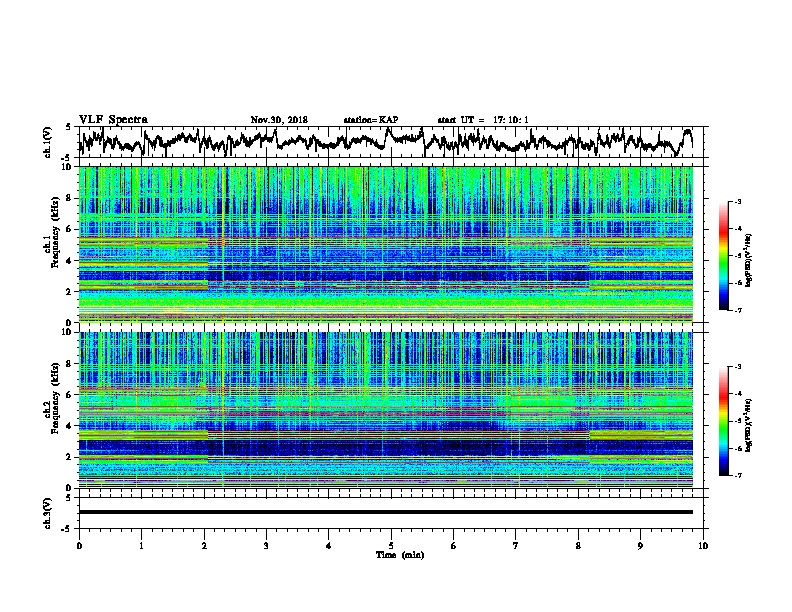Click the 'station=KAP' label
Screen dimensions: 792x612
pyautogui.click(x=371, y=120)
